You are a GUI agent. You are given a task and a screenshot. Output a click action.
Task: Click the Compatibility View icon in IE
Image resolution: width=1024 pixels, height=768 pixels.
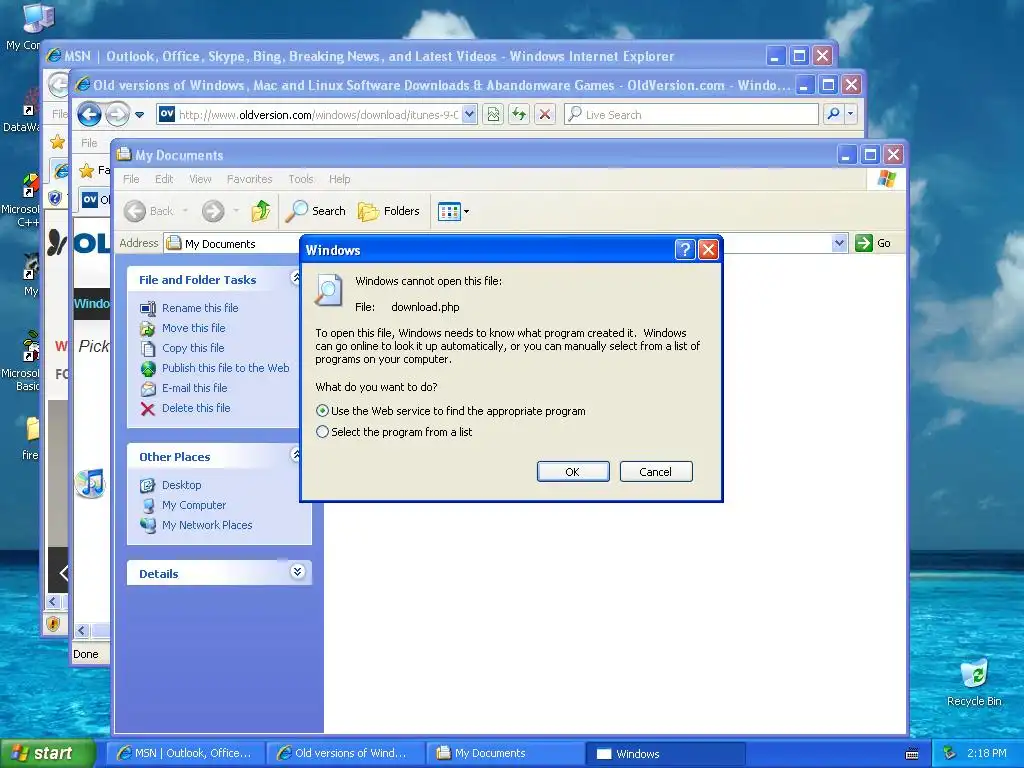tap(493, 115)
